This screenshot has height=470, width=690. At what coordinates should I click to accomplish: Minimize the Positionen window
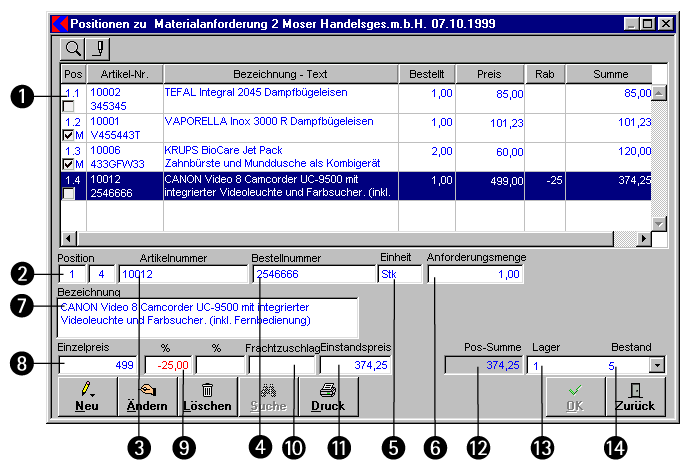(x=632, y=24)
